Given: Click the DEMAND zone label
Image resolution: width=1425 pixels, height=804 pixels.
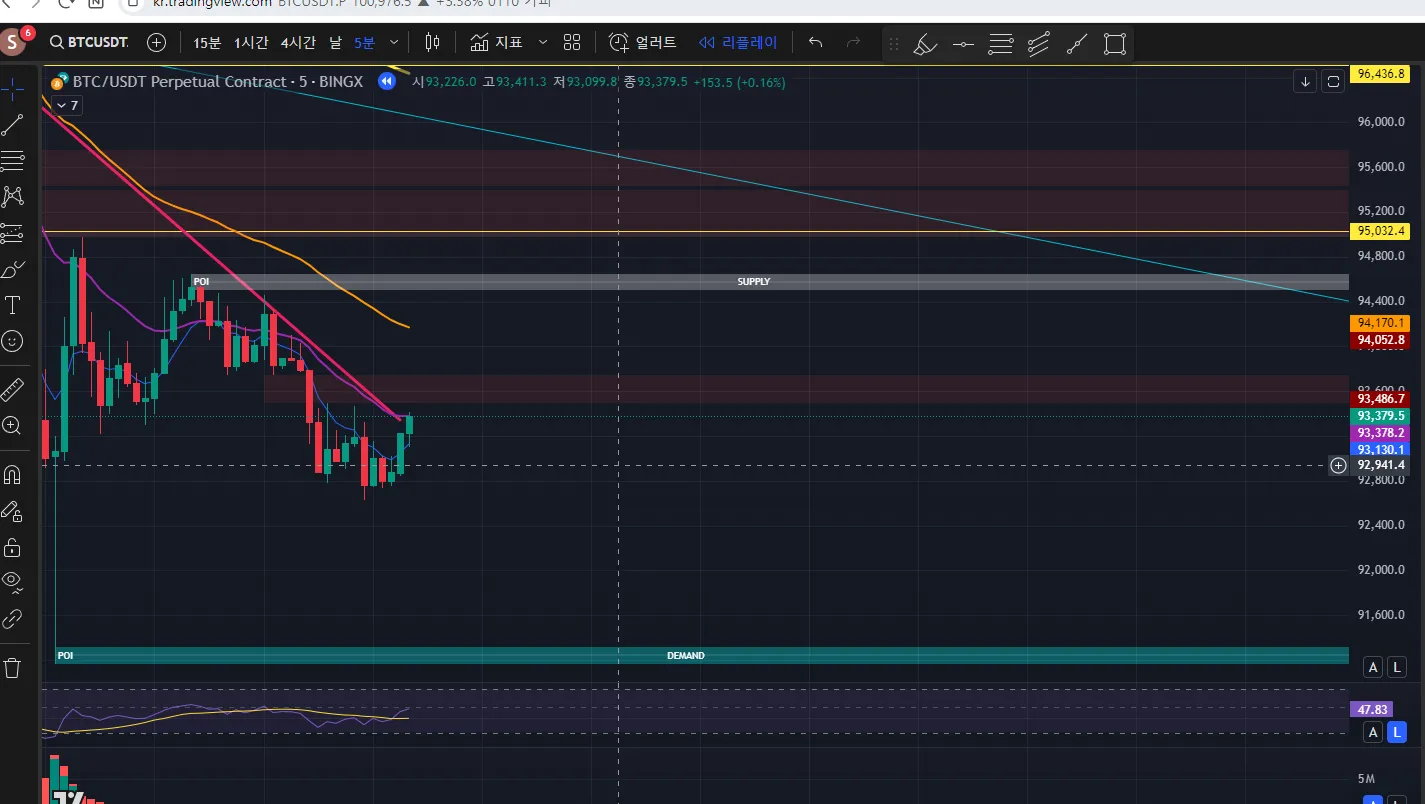Looking at the screenshot, I should [686, 656].
